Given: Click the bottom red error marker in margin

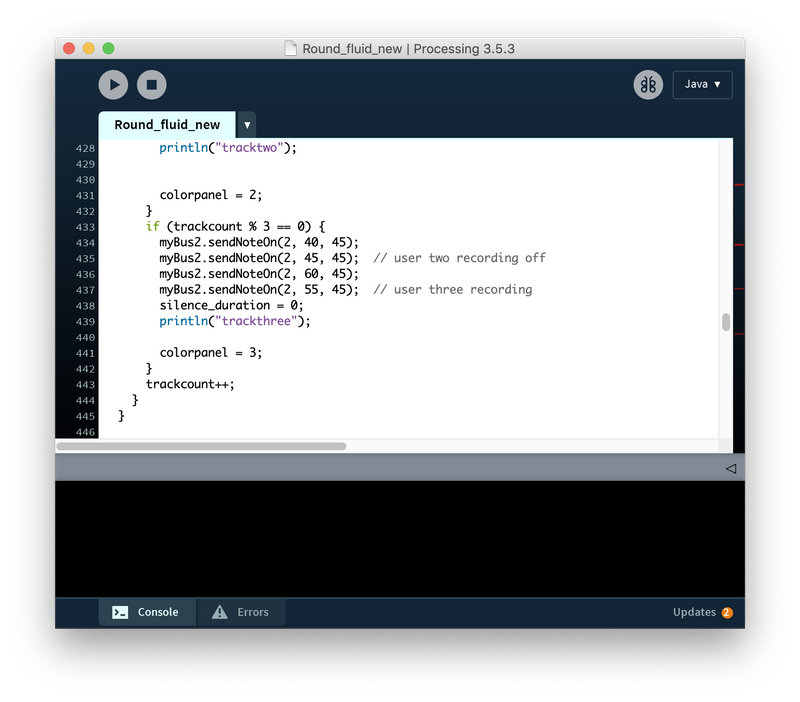Looking at the screenshot, I should (739, 334).
